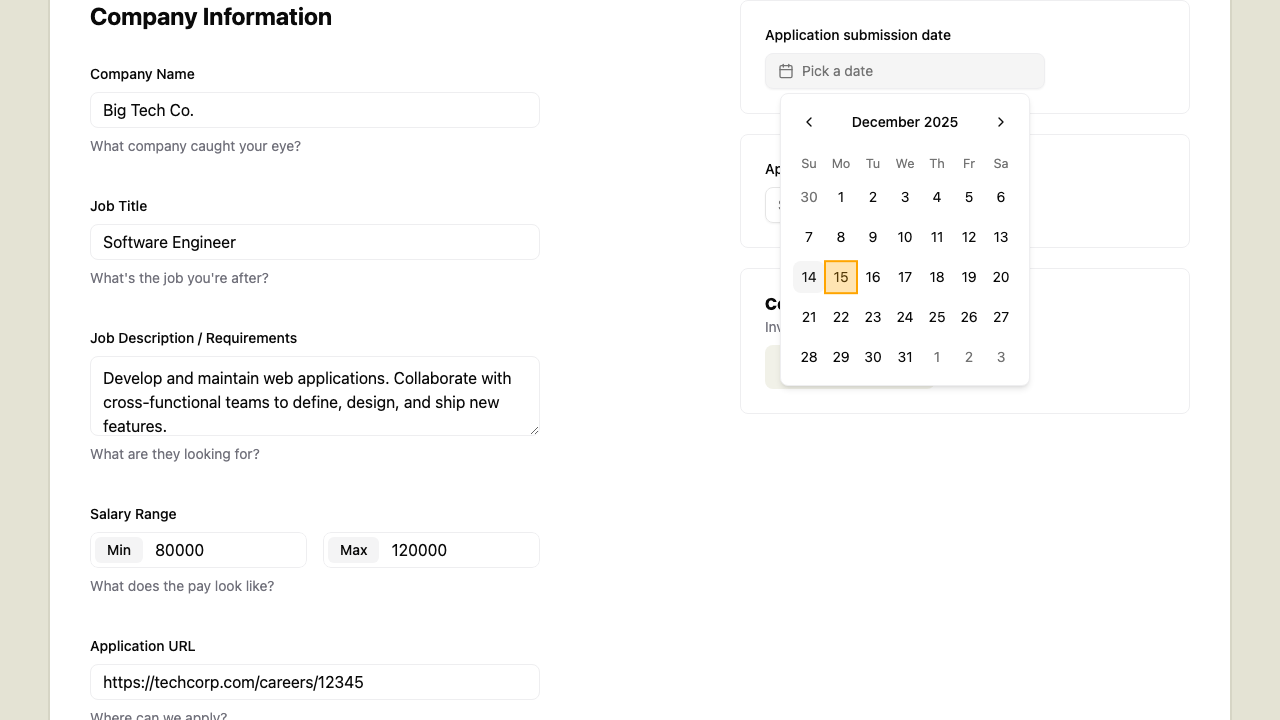Click the Min label in the salary range

pos(118,550)
